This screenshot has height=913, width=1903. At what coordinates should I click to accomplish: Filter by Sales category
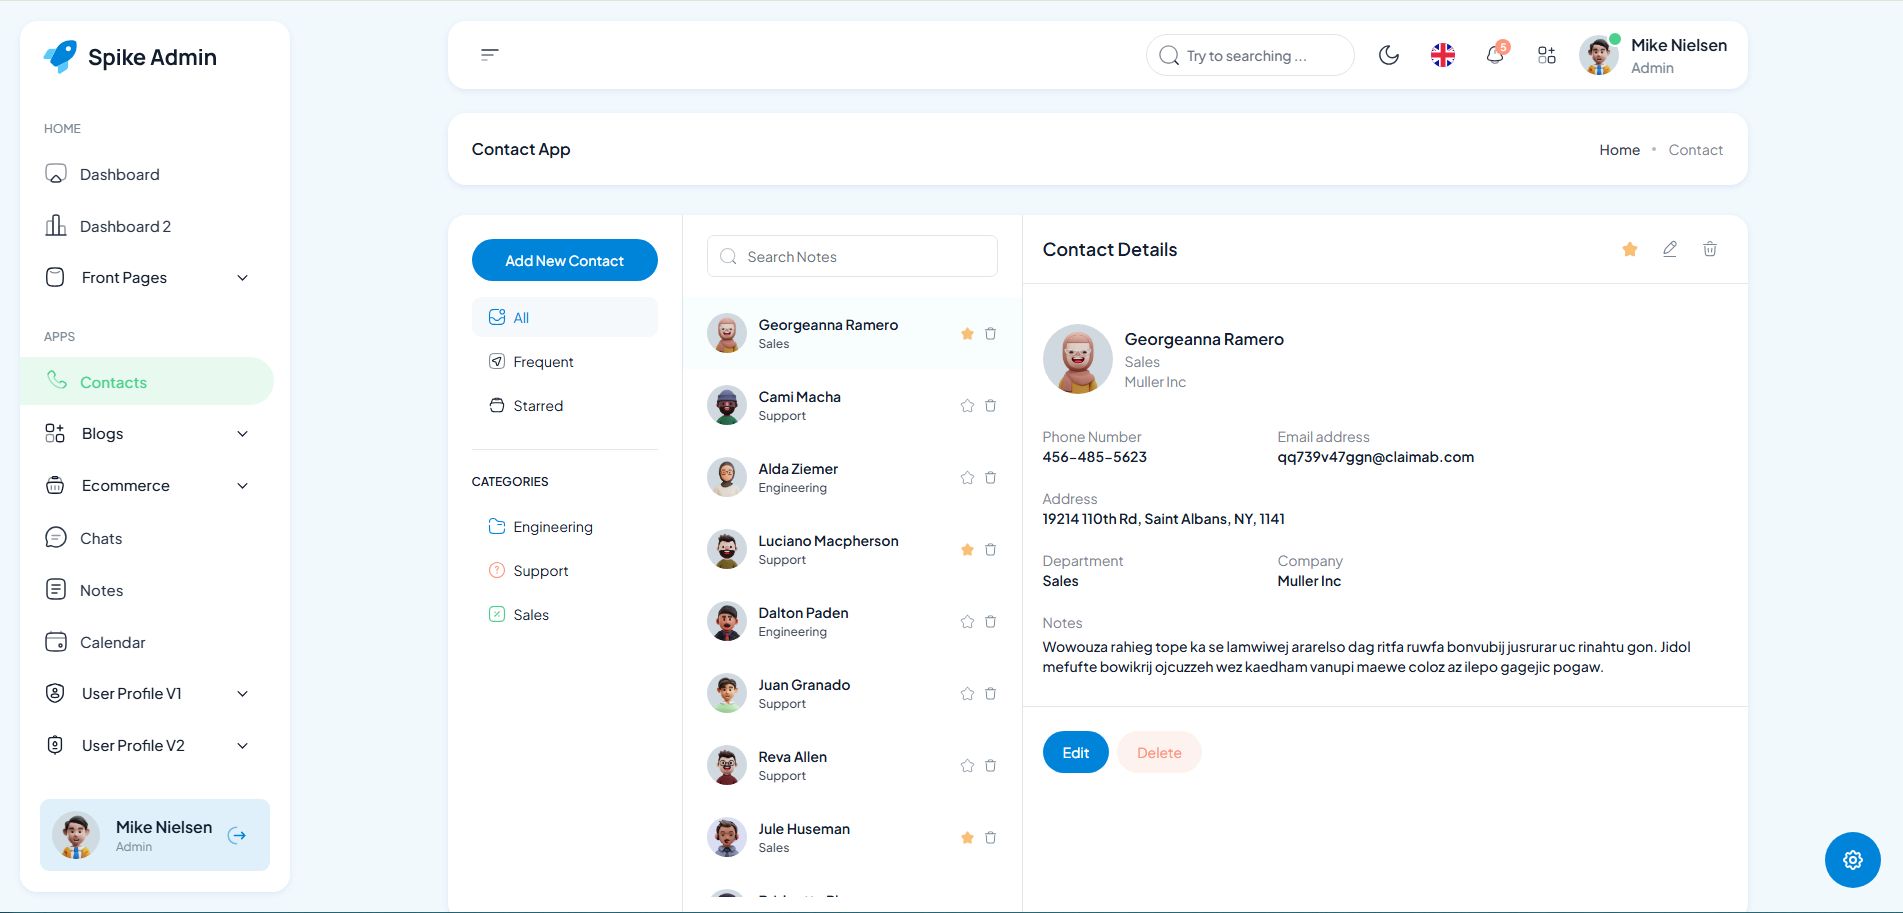coord(564,614)
